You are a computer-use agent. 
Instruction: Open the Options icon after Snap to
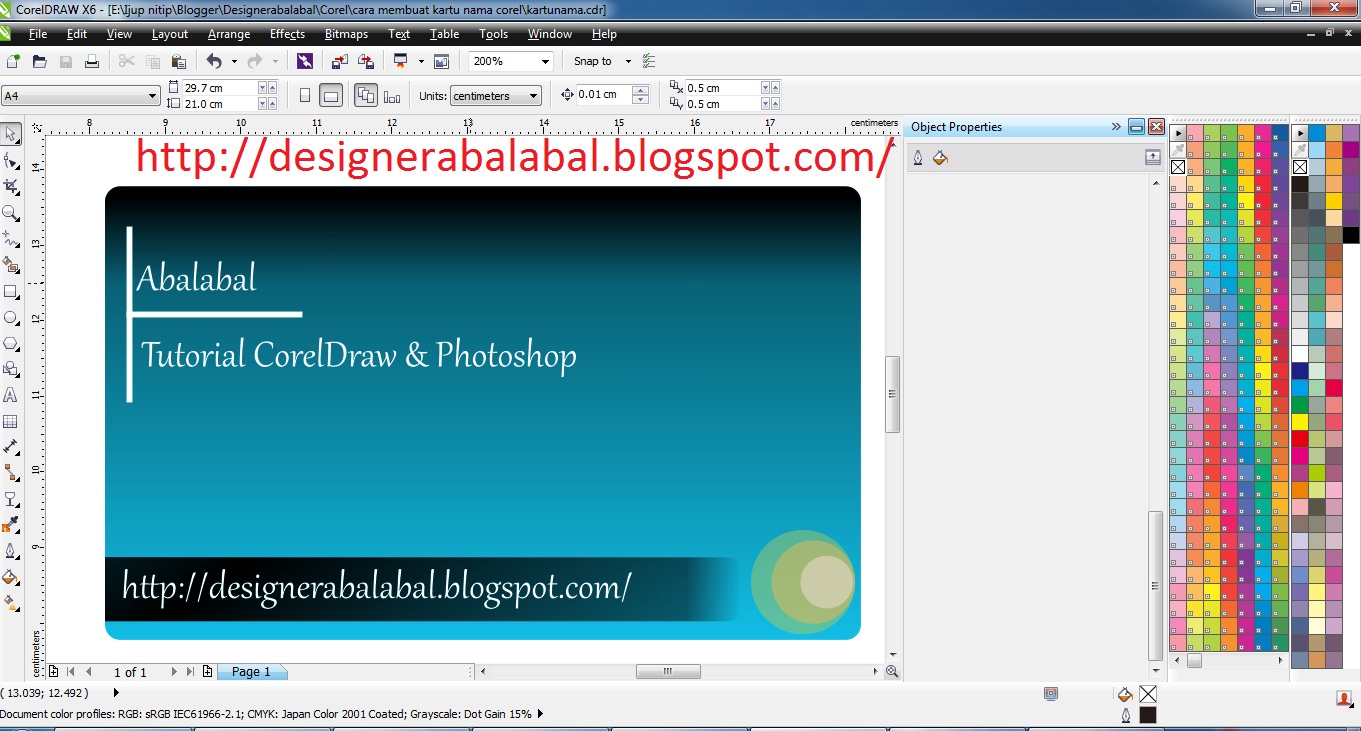pyautogui.click(x=649, y=61)
